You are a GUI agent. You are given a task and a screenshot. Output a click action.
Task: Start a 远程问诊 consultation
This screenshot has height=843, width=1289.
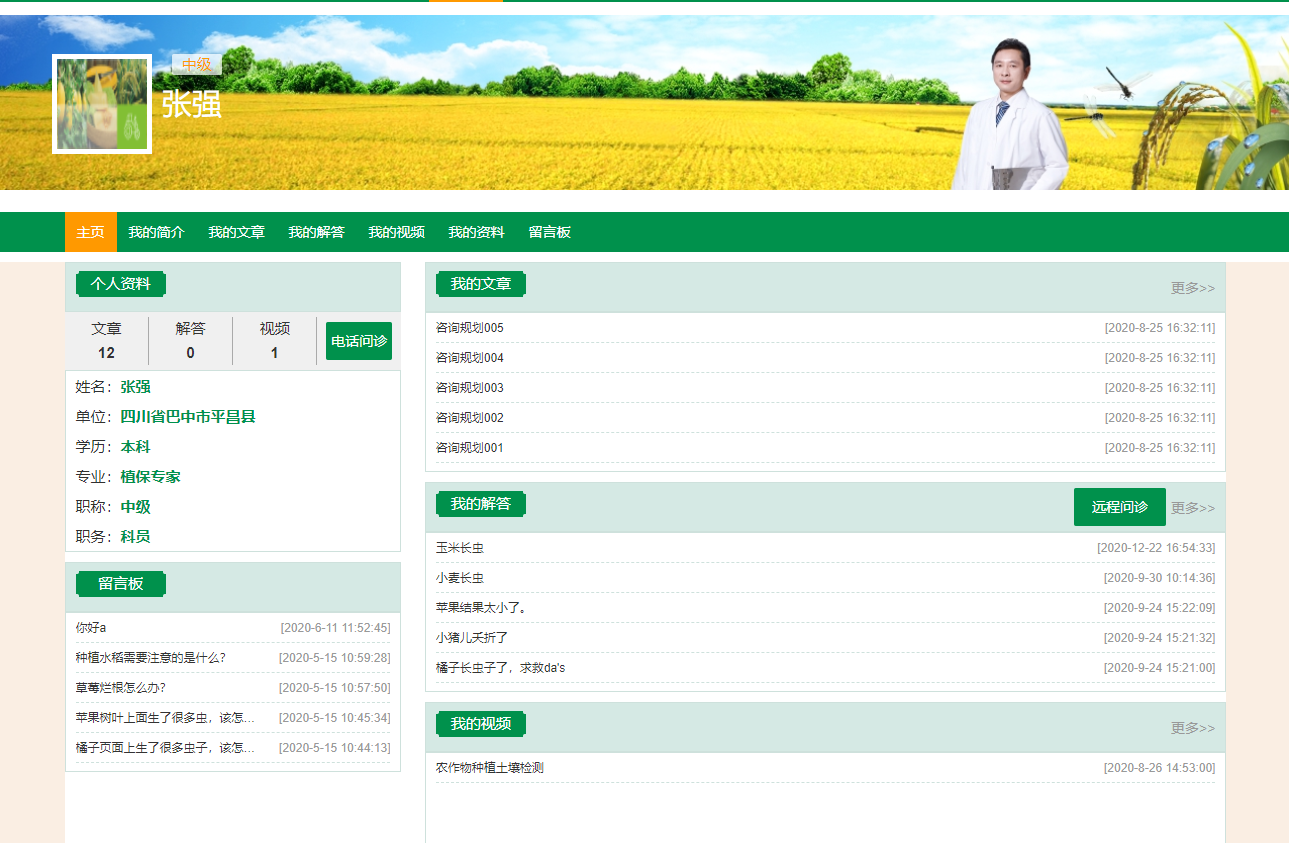[1119, 507]
